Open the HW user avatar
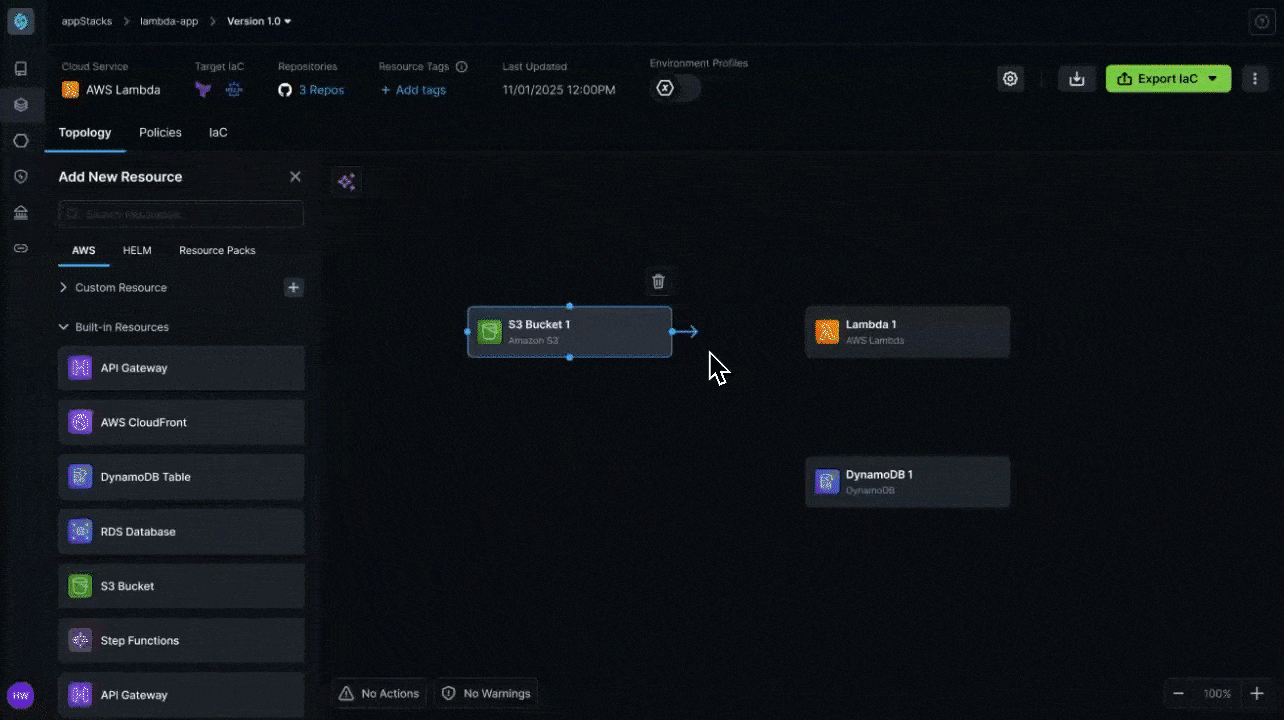The width and height of the screenshot is (1284, 720). [21, 695]
